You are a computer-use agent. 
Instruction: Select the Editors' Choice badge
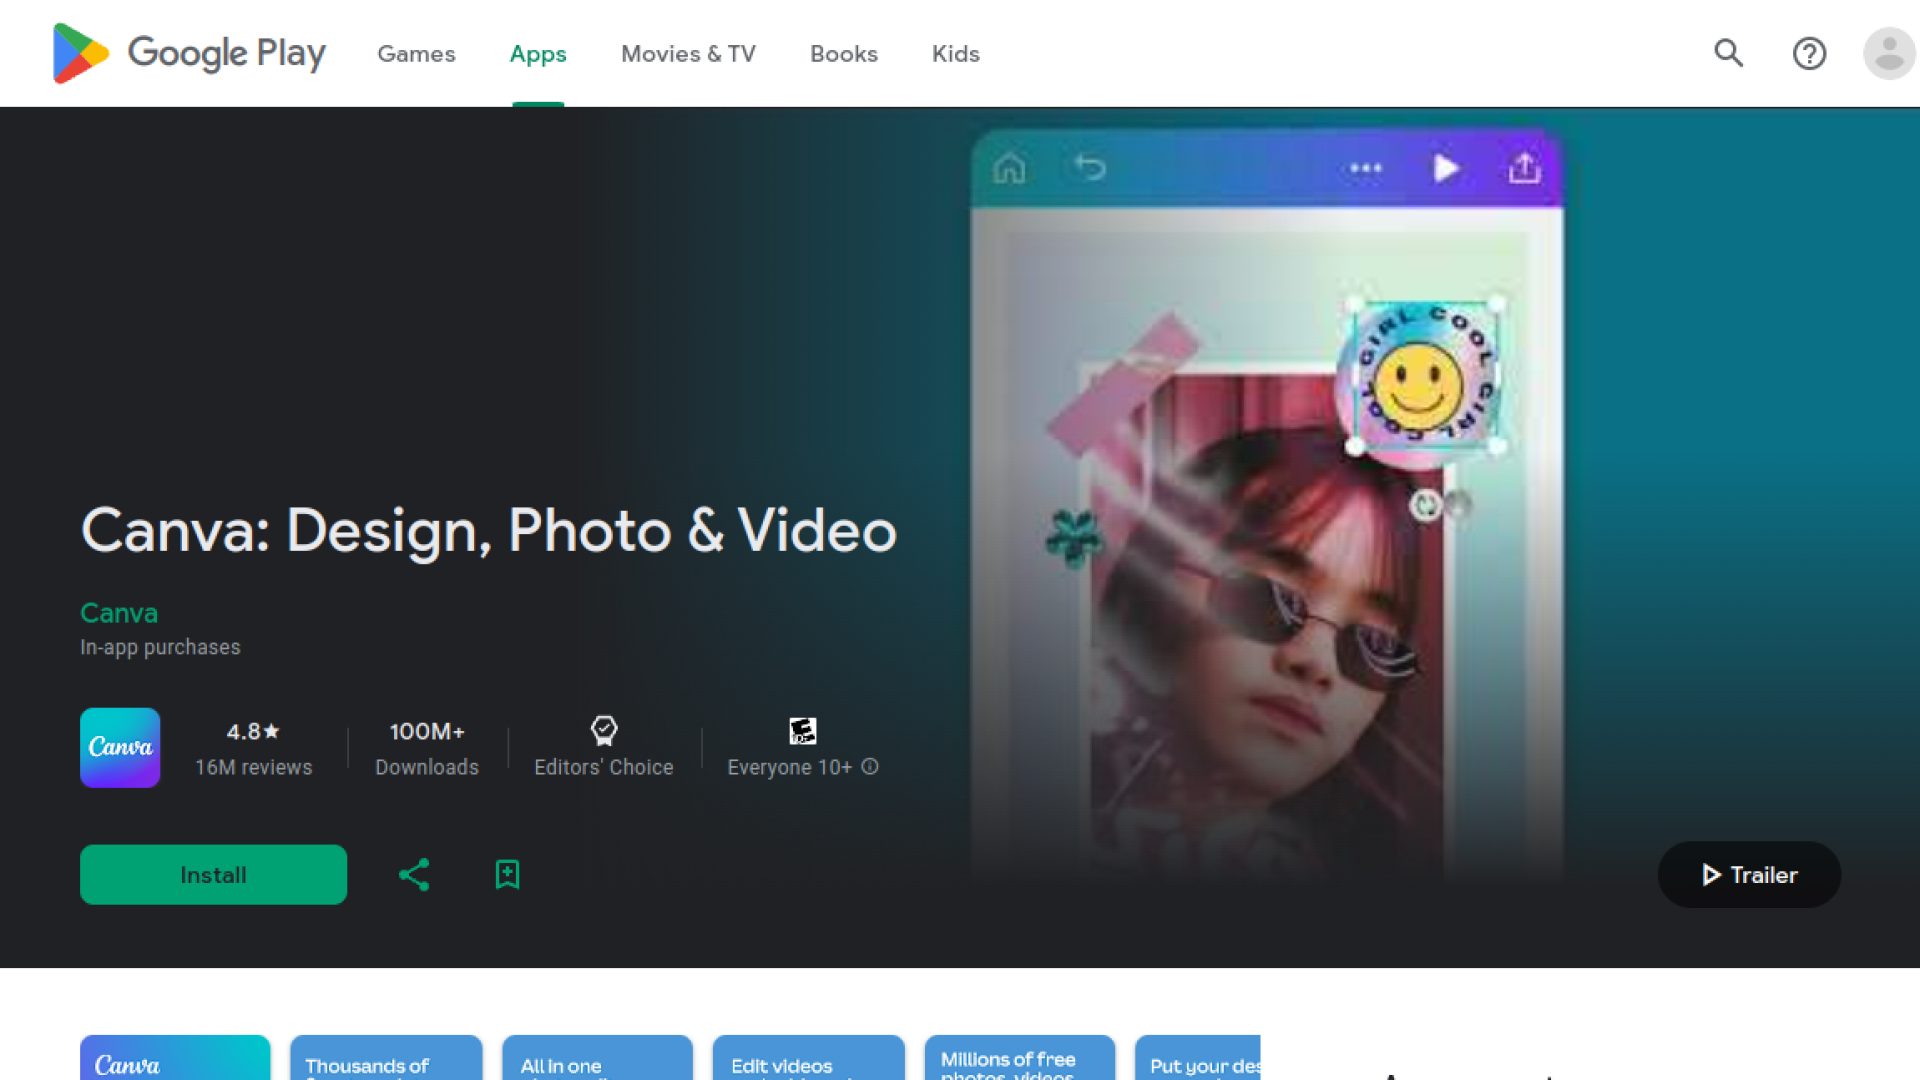pos(603,747)
